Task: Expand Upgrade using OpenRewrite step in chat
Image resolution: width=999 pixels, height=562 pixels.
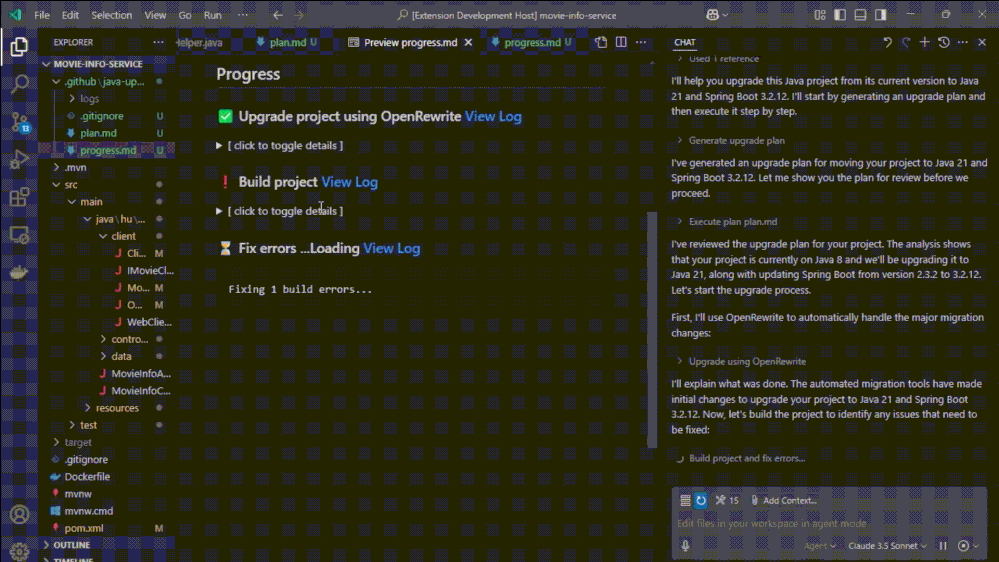Action: 740,361
